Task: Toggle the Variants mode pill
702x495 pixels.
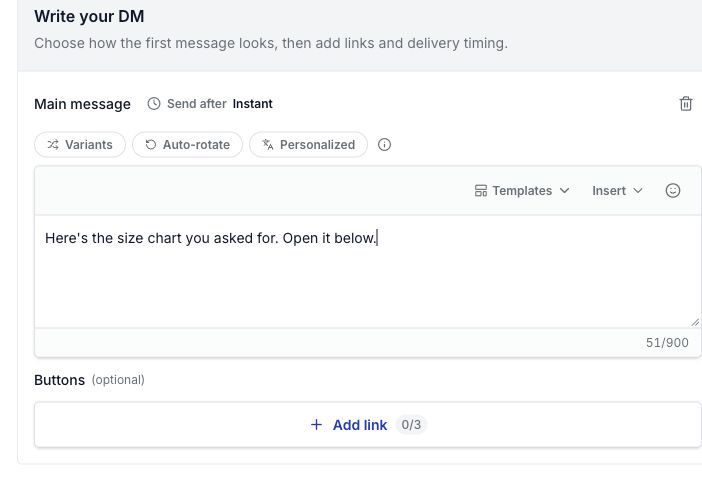Action: click(80, 145)
